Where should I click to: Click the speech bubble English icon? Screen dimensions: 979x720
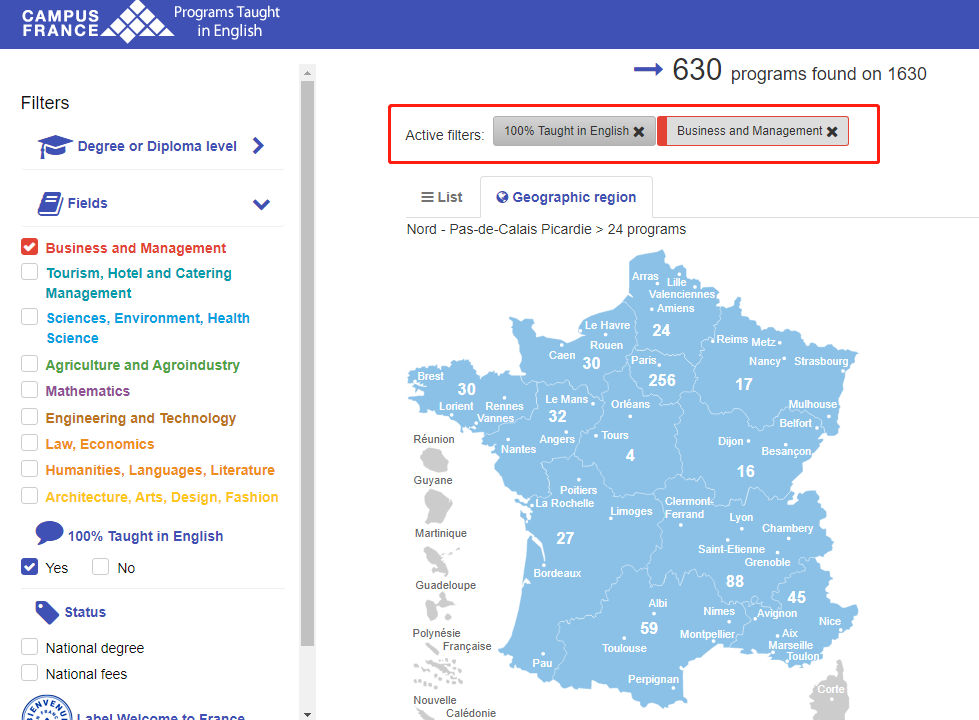[49, 534]
